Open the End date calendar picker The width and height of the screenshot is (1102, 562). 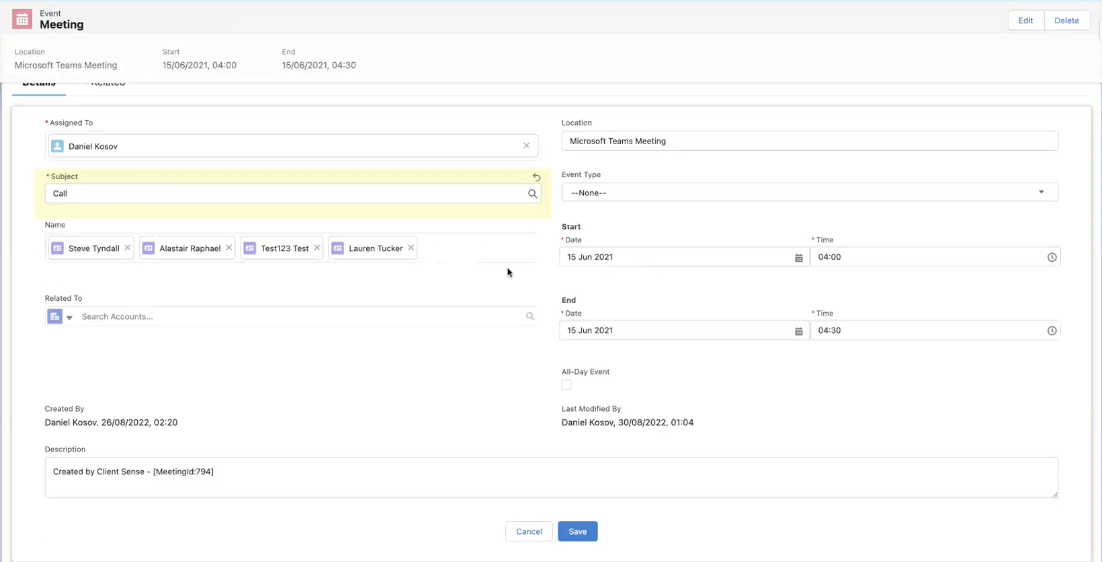798,331
